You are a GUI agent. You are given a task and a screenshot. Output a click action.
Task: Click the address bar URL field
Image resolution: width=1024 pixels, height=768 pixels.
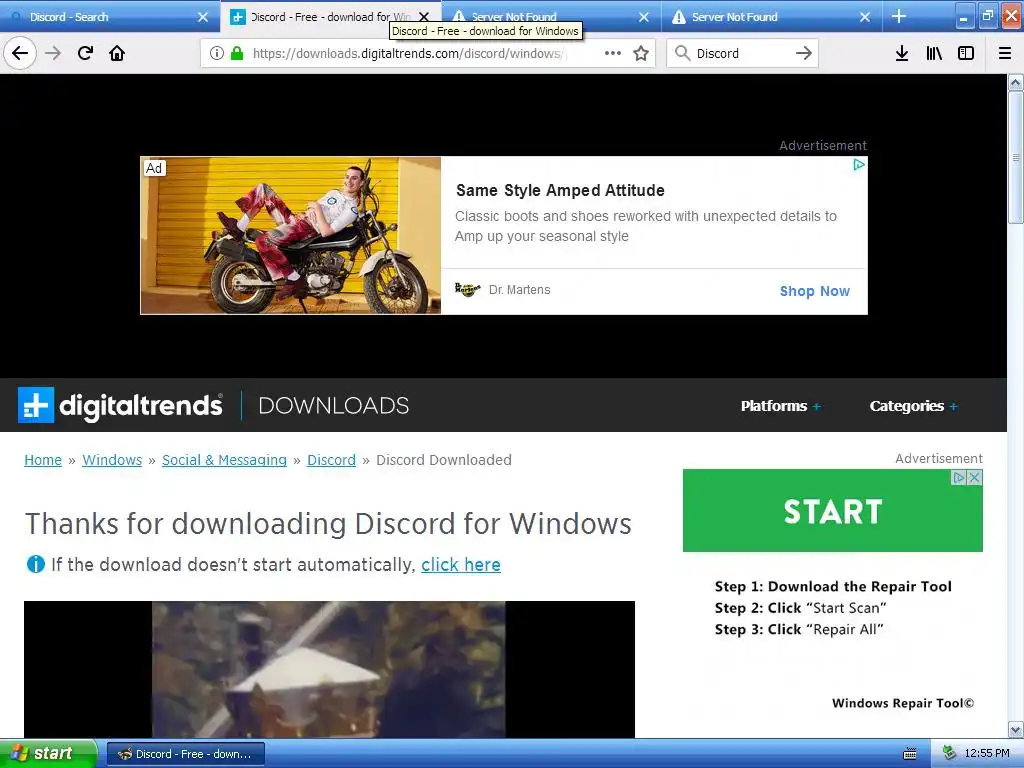tap(408, 53)
